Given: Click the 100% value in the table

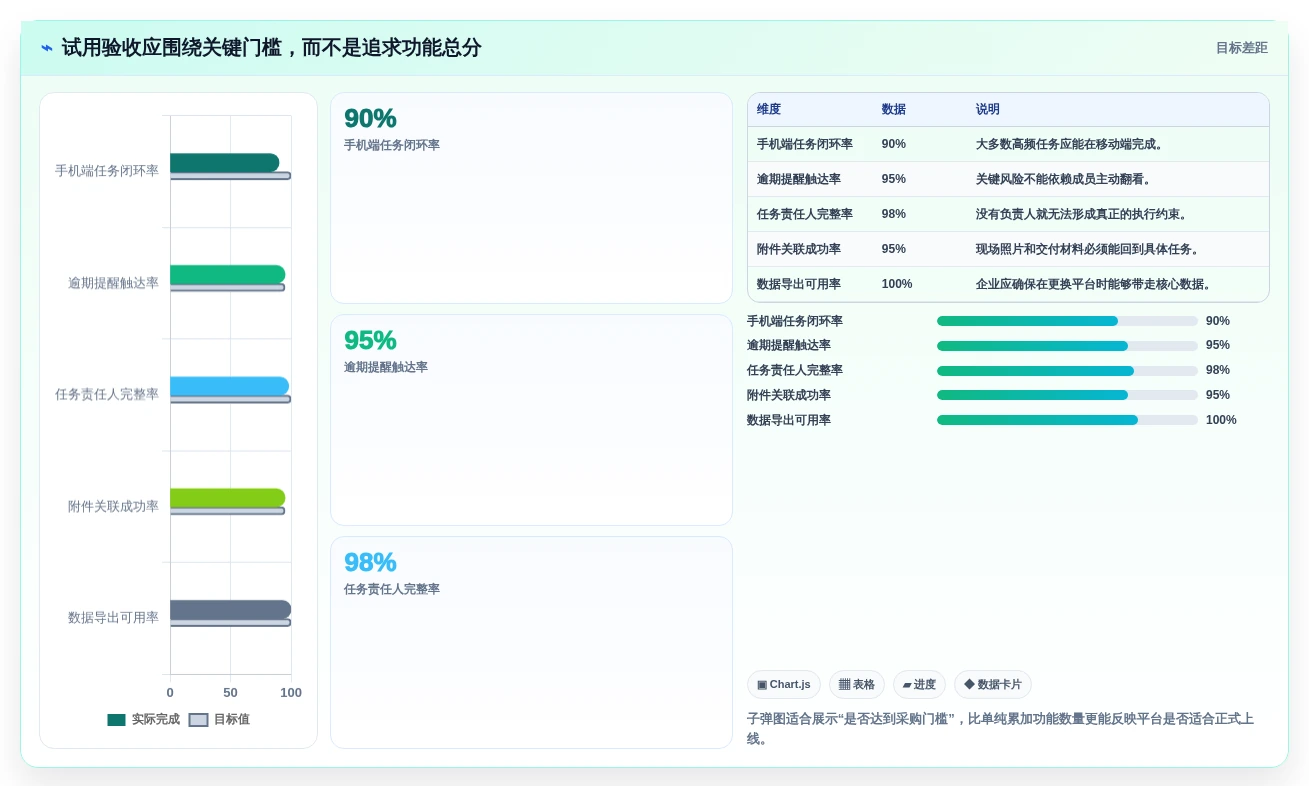Looking at the screenshot, I should click(x=896, y=284).
